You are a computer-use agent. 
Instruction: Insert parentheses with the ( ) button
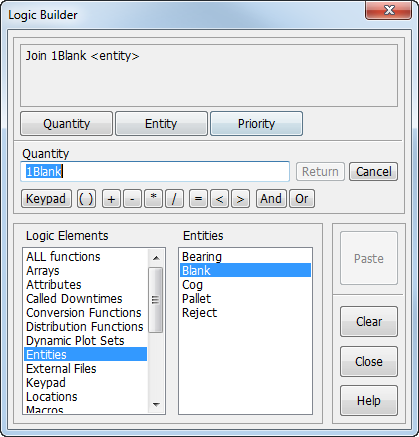tap(86, 199)
